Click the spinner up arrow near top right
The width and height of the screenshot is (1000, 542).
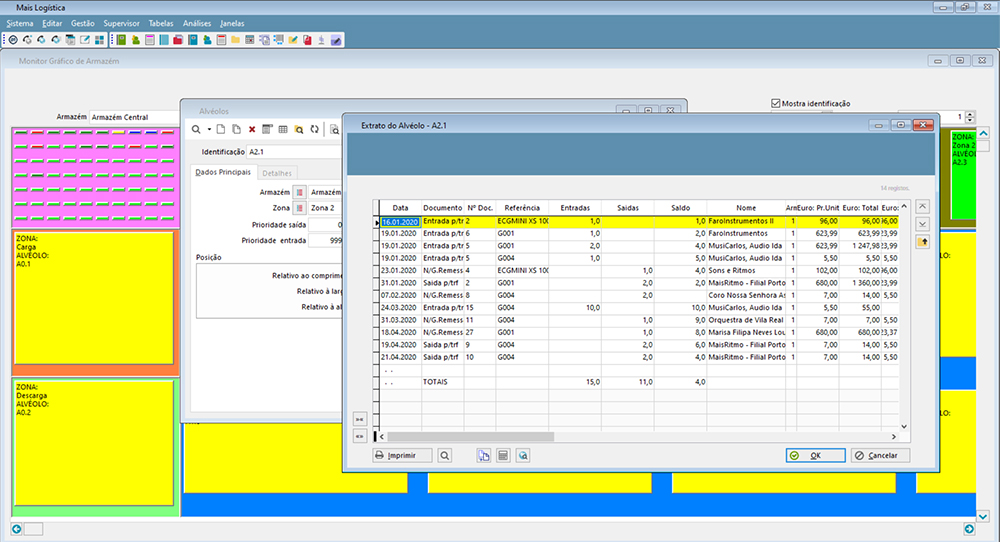[x=970, y=114]
